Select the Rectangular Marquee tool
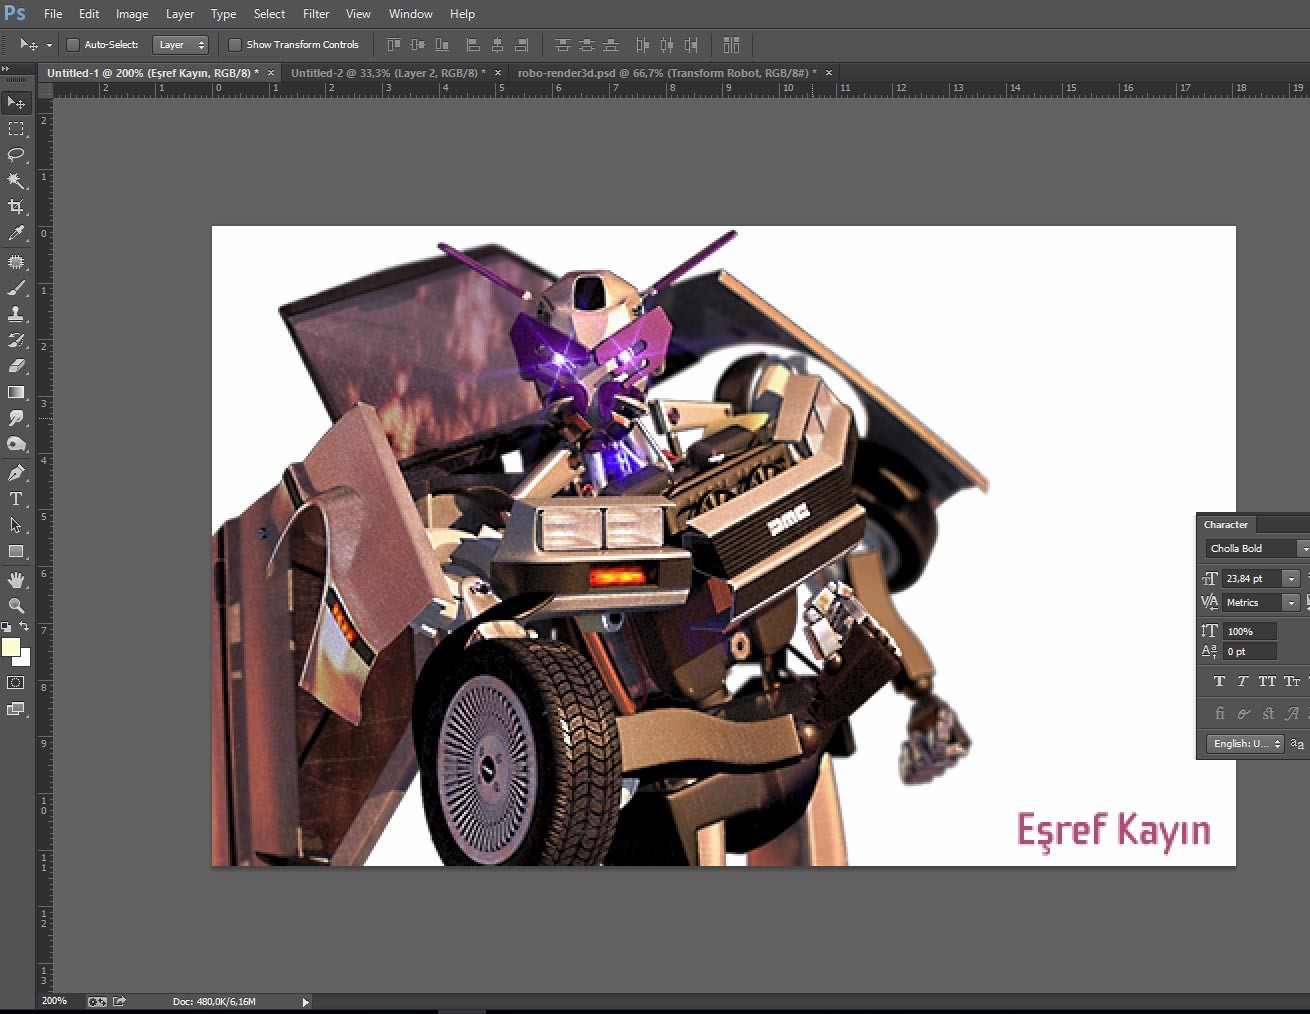Image resolution: width=1310 pixels, height=1014 pixels. pos(16,129)
